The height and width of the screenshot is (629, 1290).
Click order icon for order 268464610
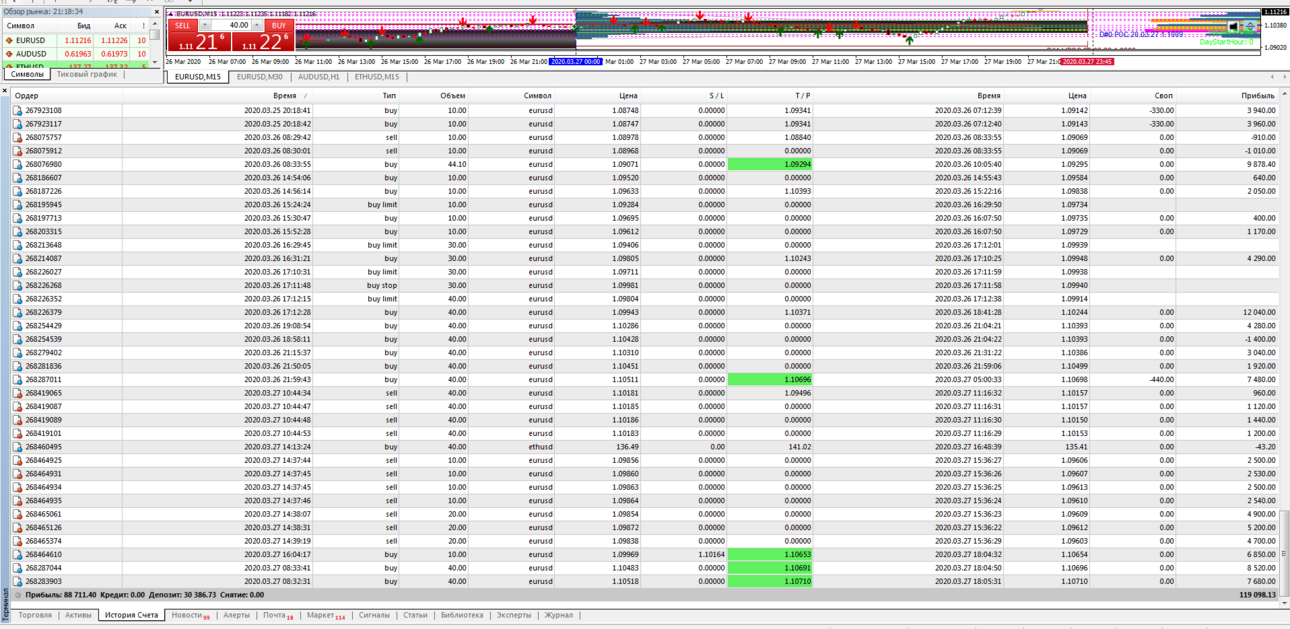coord(17,555)
